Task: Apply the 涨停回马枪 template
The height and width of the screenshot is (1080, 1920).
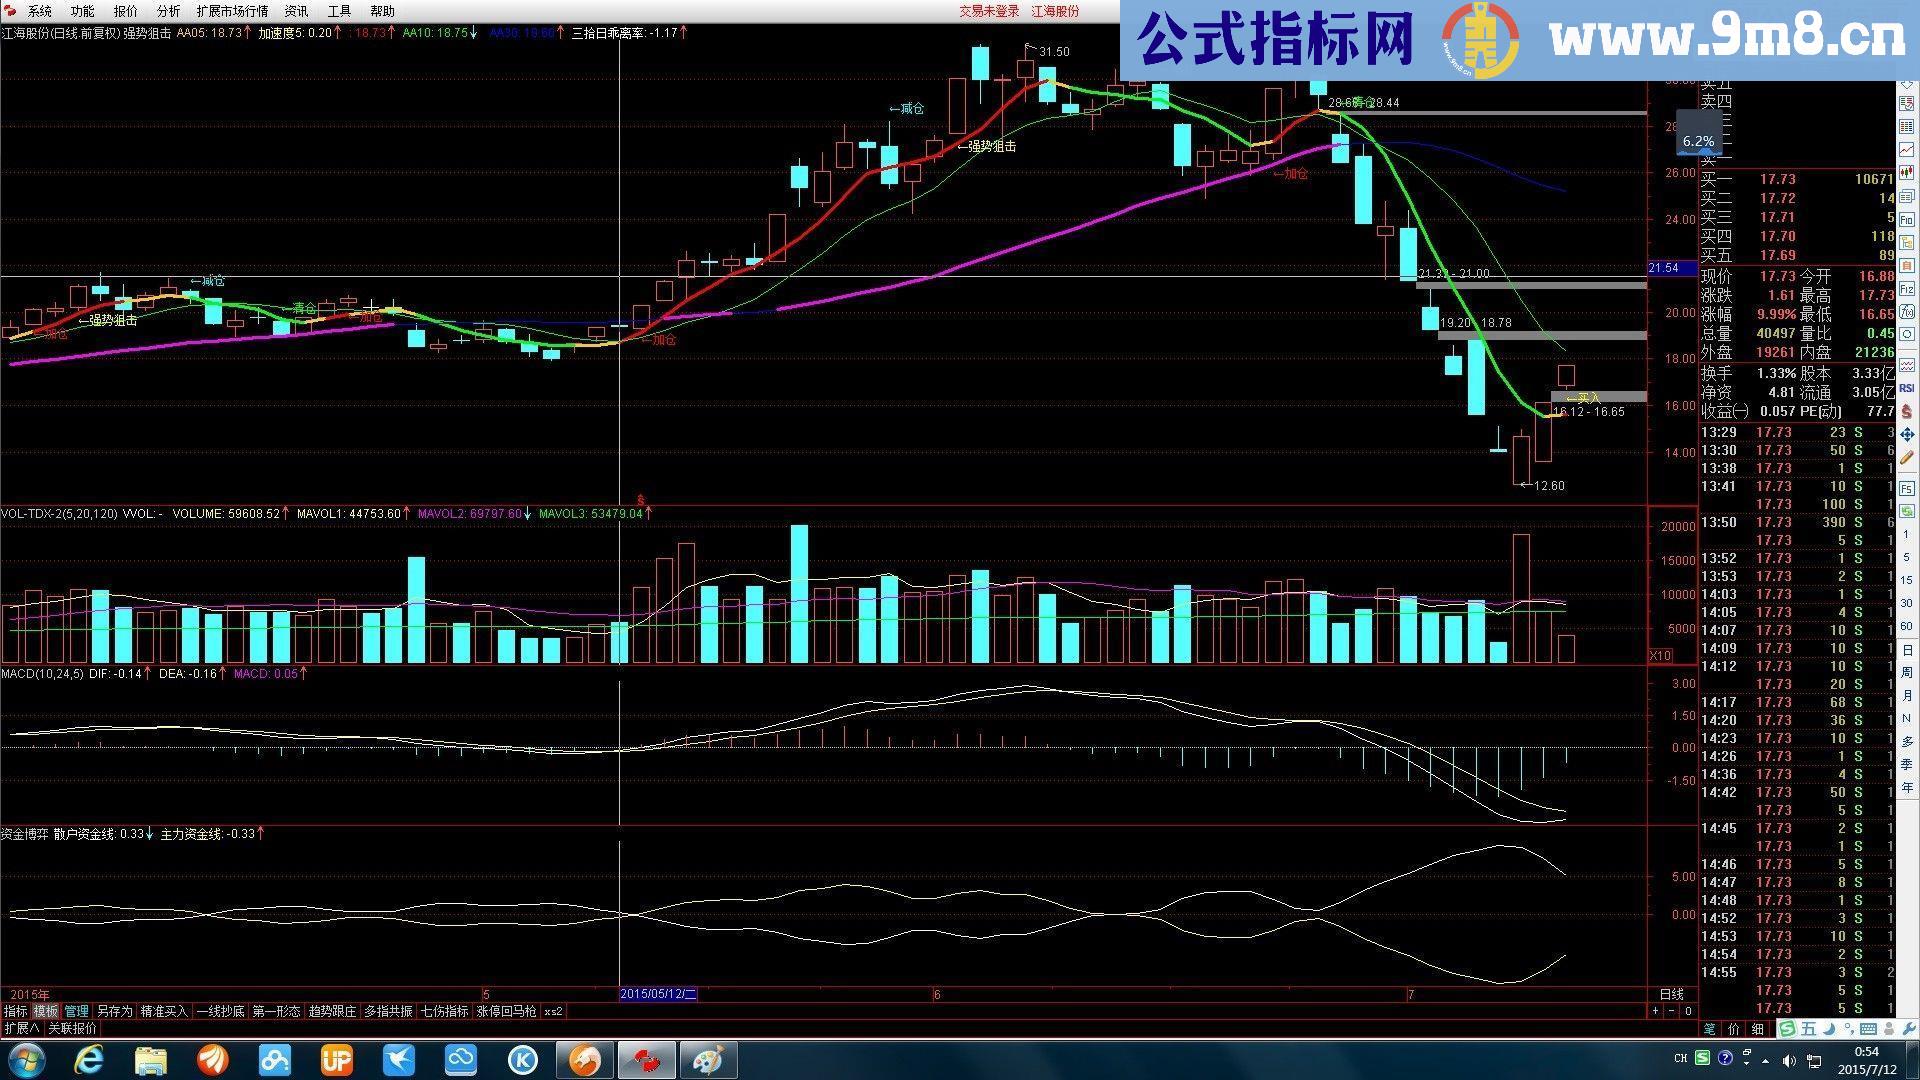Action: [x=506, y=1011]
